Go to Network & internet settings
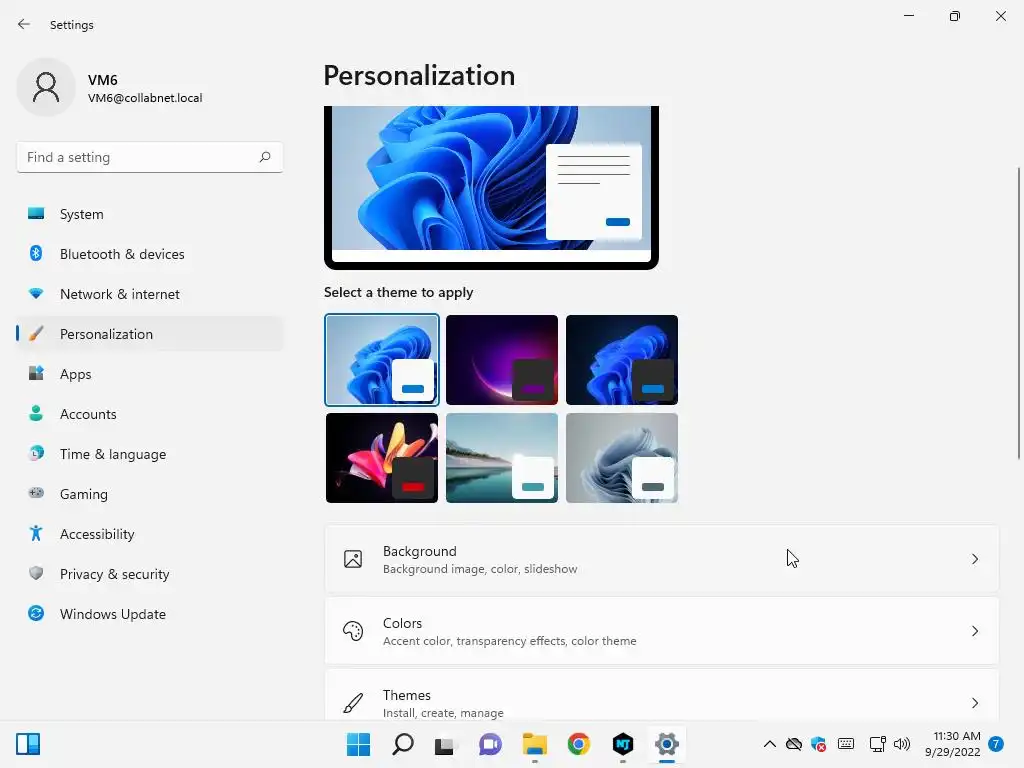 pos(150,294)
